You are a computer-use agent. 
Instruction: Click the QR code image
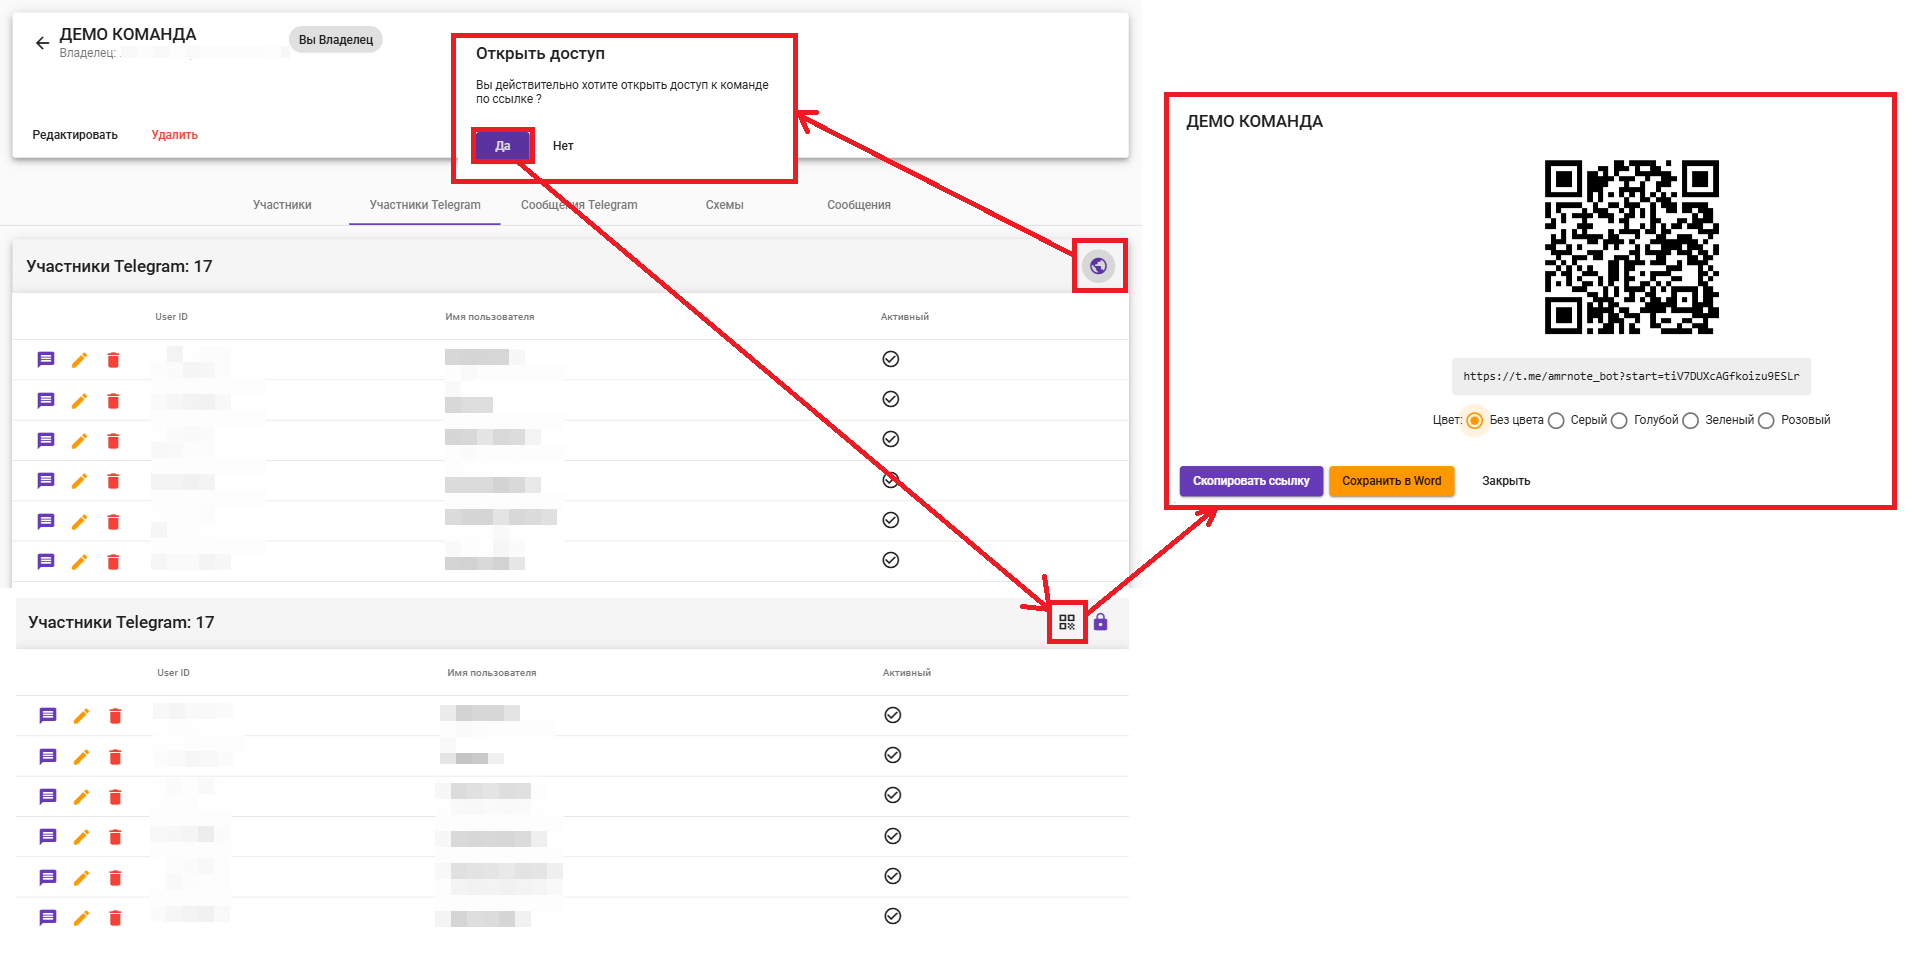[1631, 247]
